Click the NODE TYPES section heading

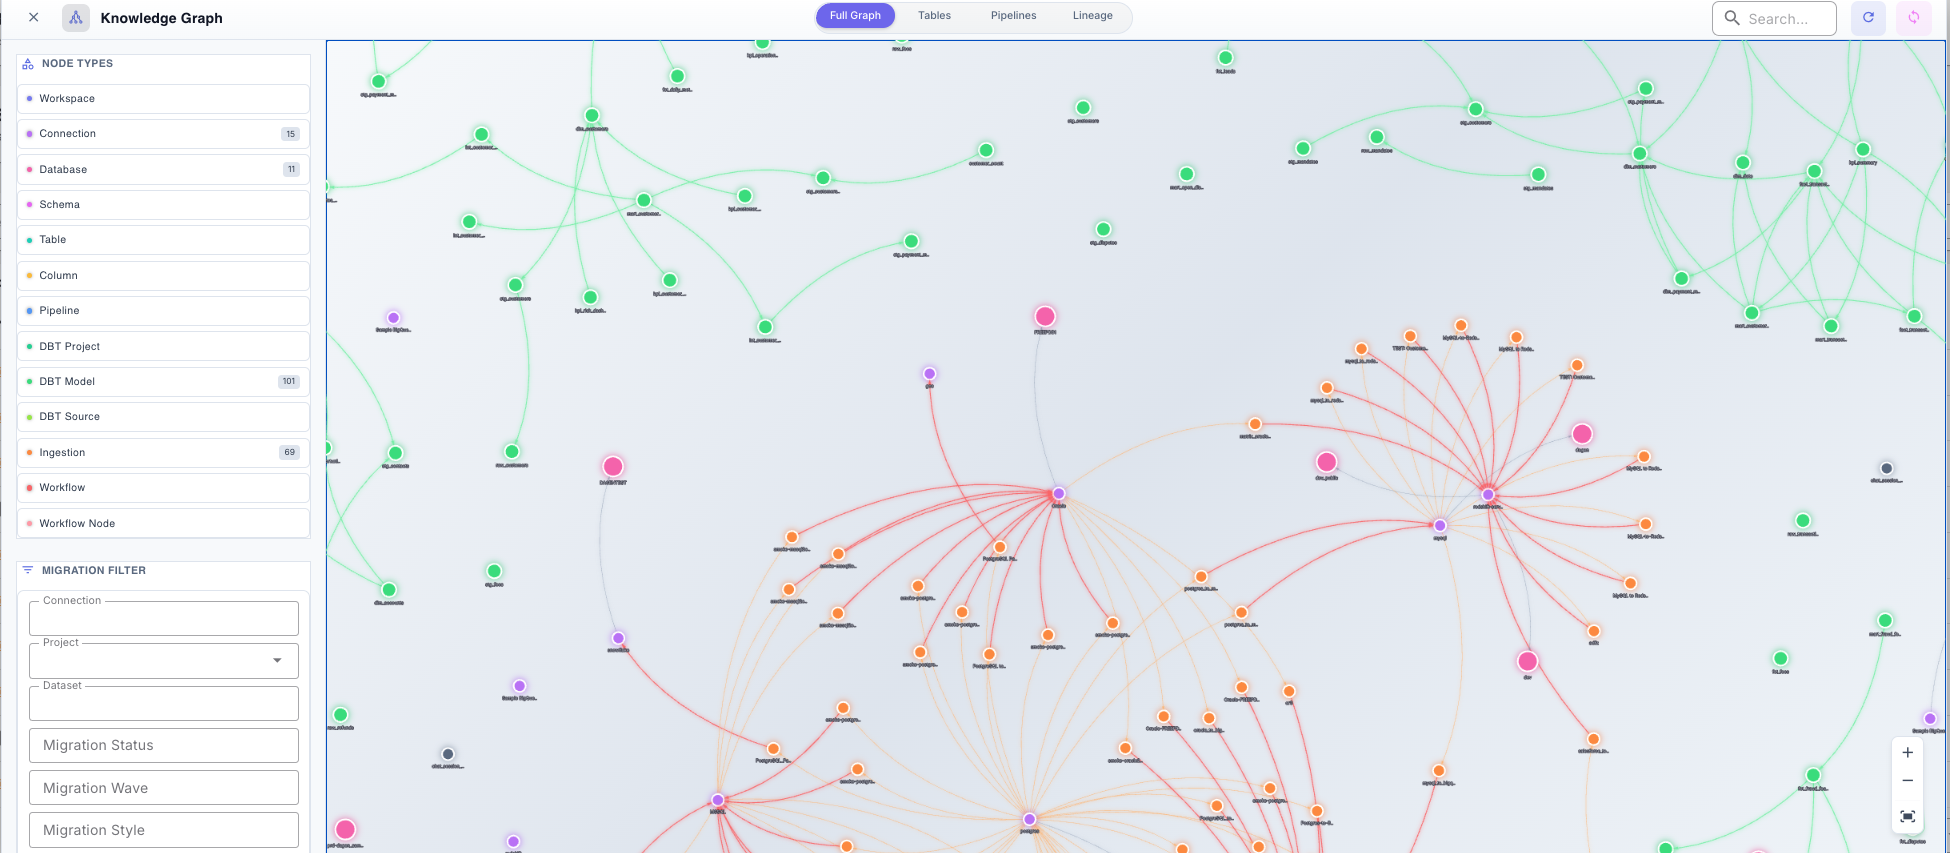(x=77, y=64)
